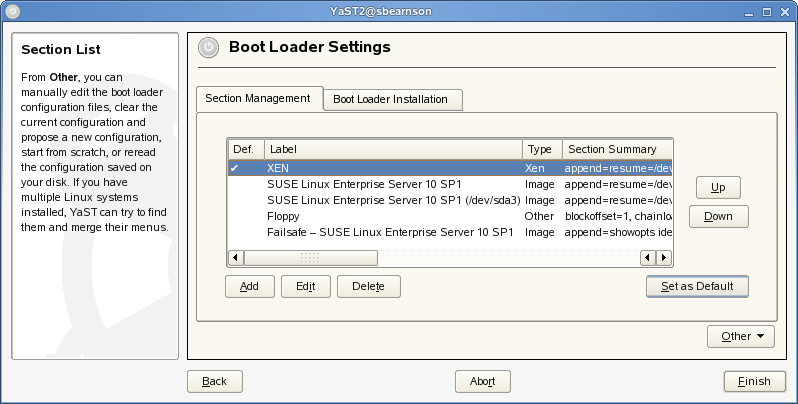
Task: Switch to Boot Loader Installation tab
Action: 392,99
